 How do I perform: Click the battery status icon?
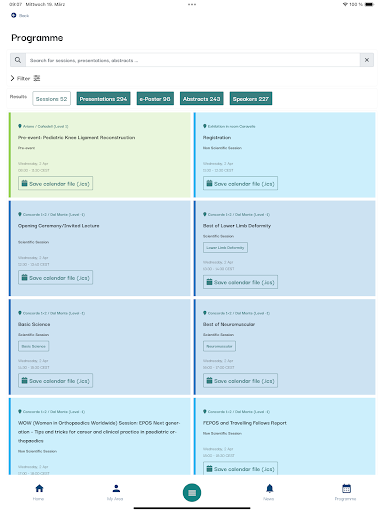click(x=369, y=4)
